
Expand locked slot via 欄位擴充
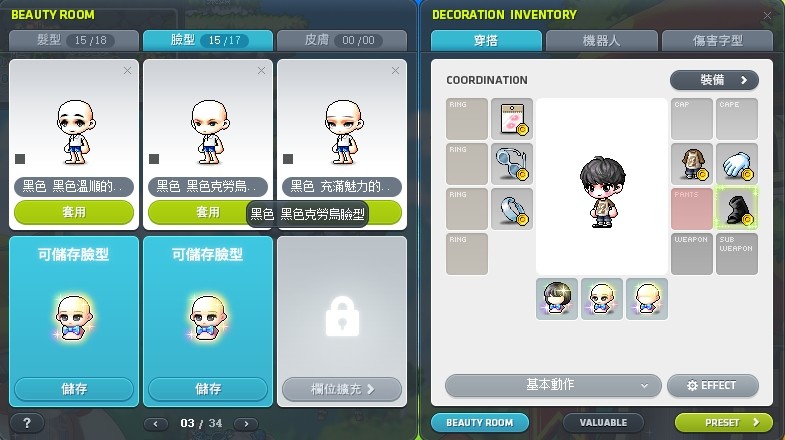(x=342, y=389)
